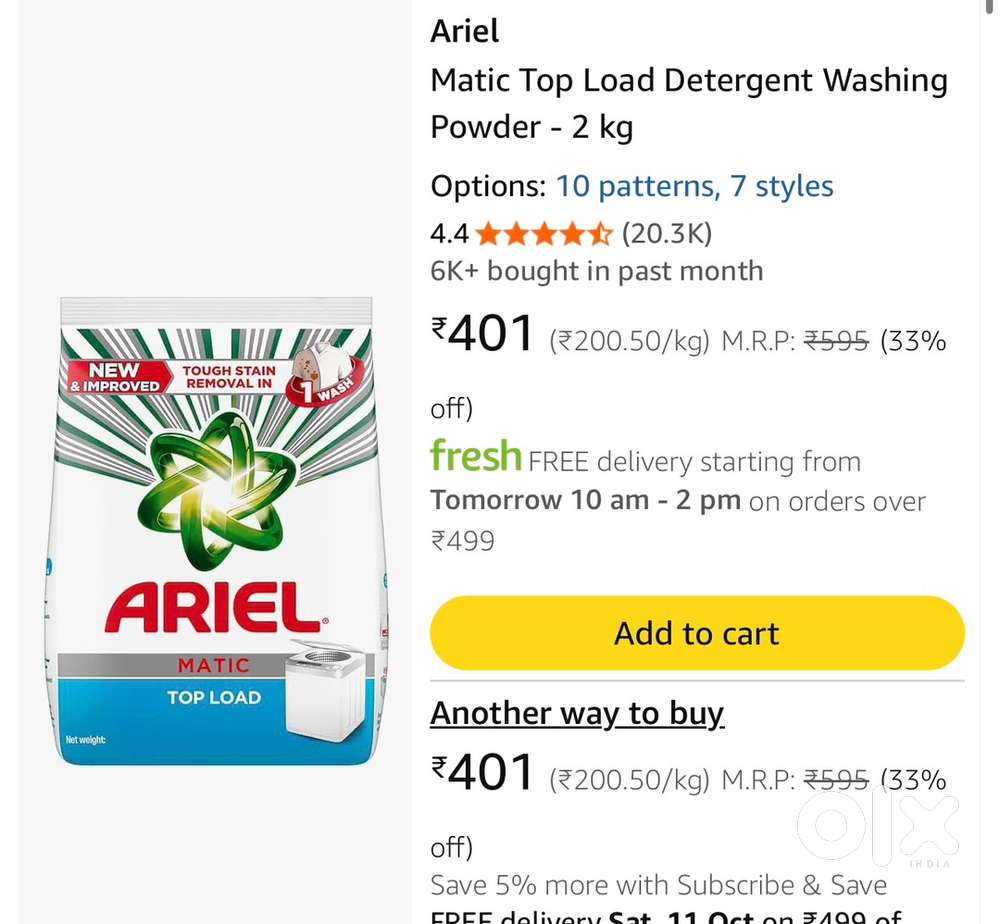Select the Matic Top Load Detergent product title
The image size is (1000, 924).
[688, 103]
